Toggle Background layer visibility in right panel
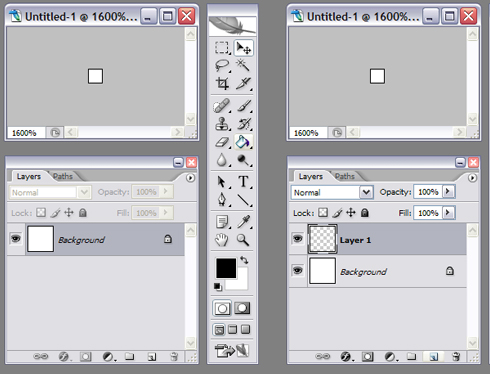 pyautogui.click(x=298, y=270)
